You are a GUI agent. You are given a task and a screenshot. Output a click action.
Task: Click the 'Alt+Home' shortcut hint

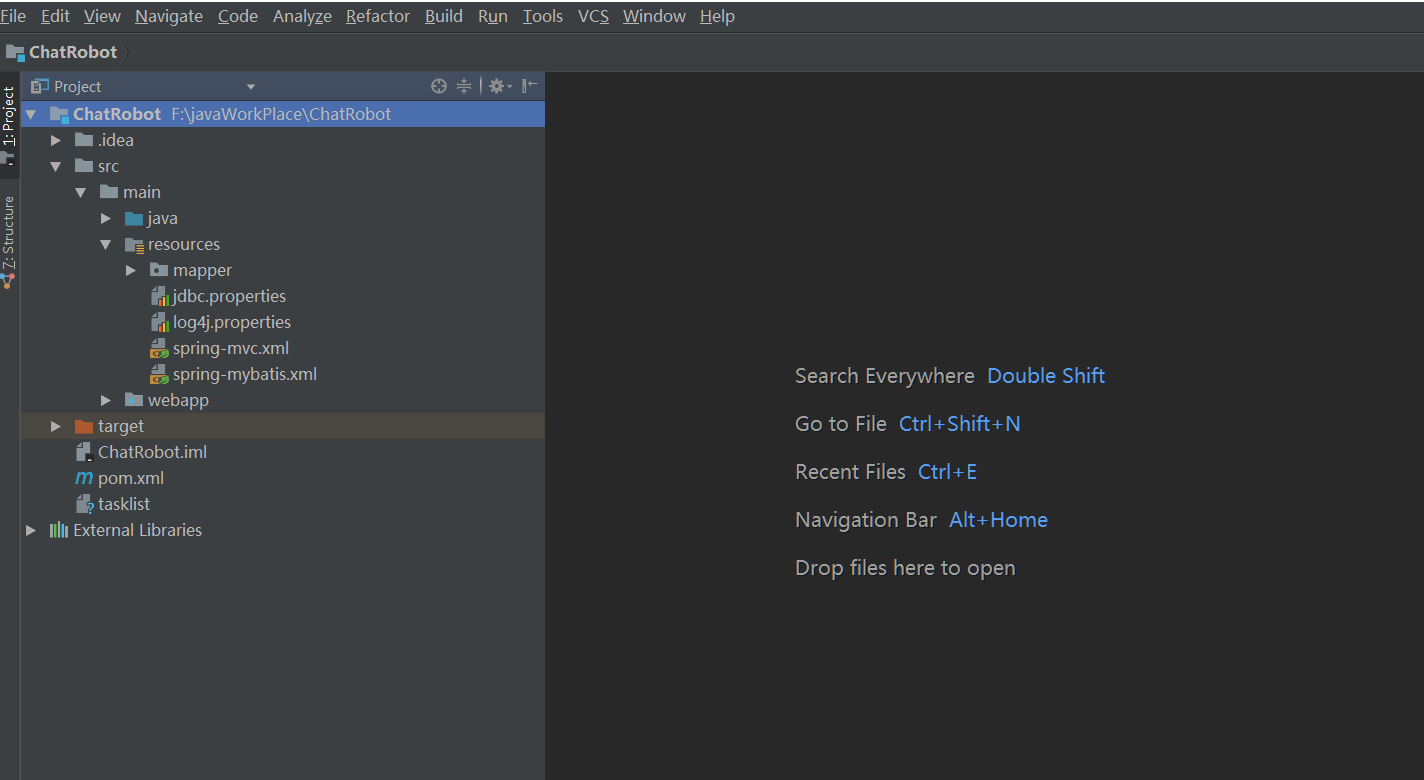coord(999,520)
